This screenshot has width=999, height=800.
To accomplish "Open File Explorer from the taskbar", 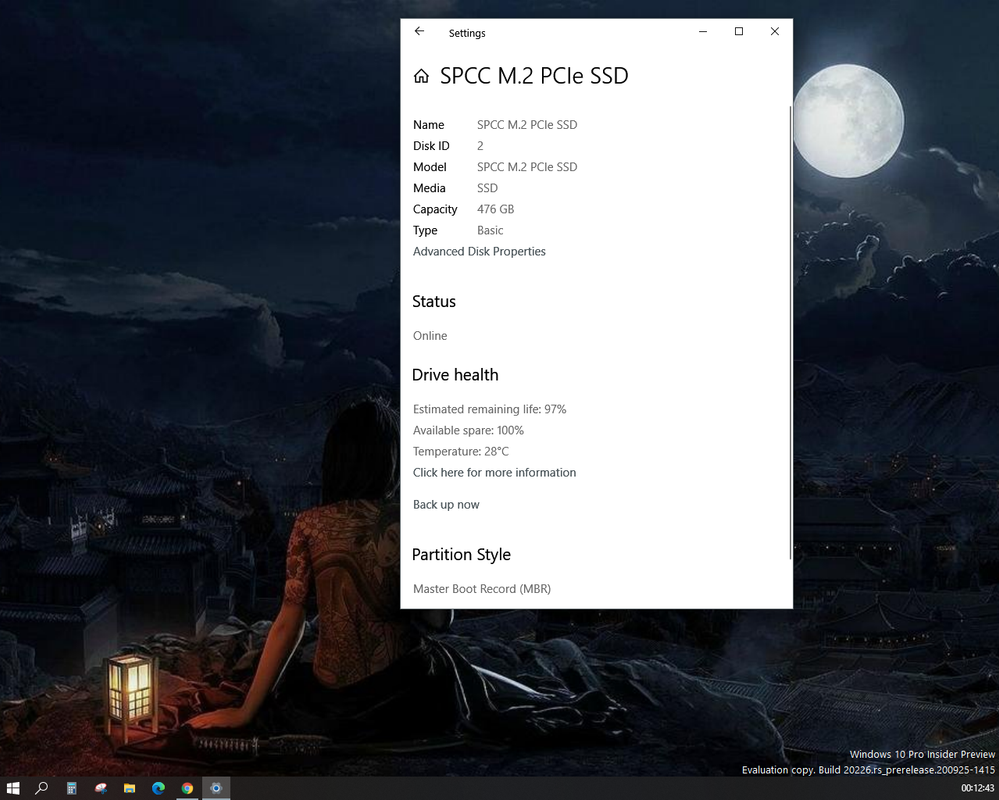I will click(129, 788).
